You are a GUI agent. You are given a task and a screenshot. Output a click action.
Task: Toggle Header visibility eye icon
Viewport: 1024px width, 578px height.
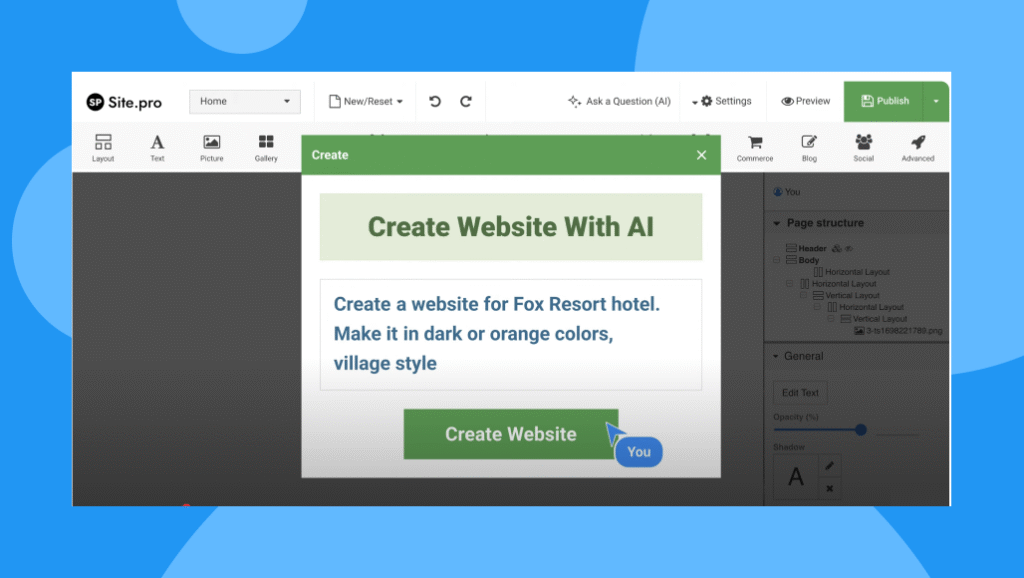pos(848,248)
